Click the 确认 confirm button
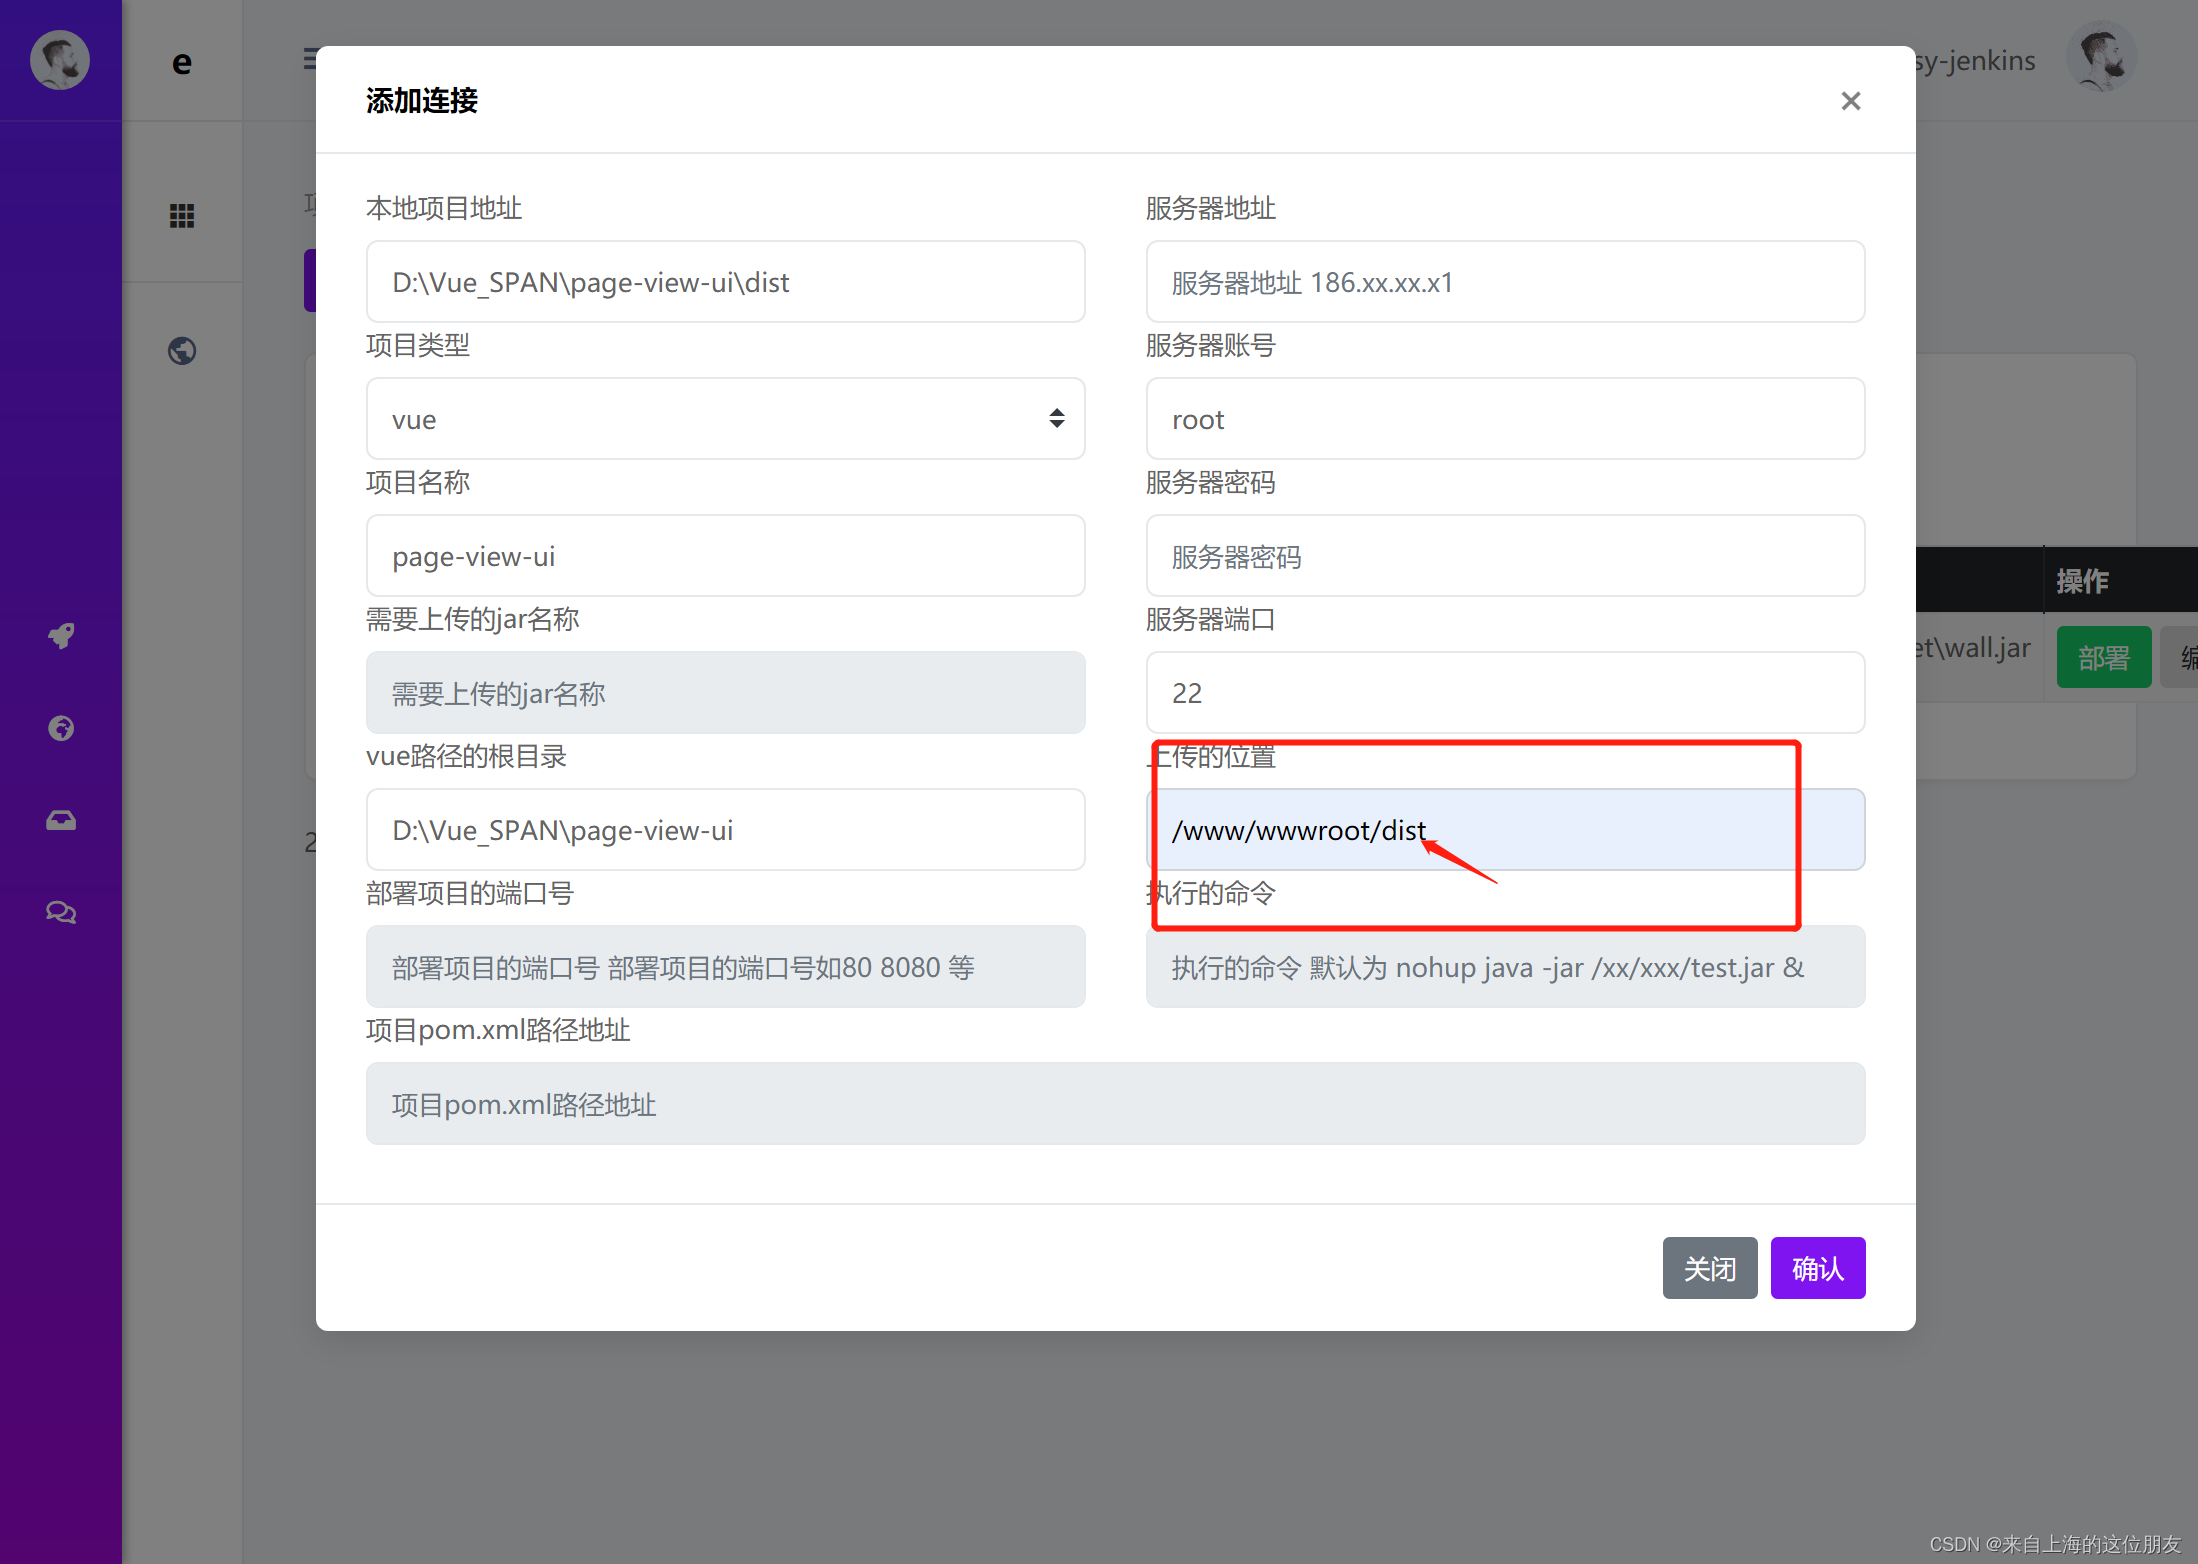The width and height of the screenshot is (2198, 1564). coord(1817,1268)
